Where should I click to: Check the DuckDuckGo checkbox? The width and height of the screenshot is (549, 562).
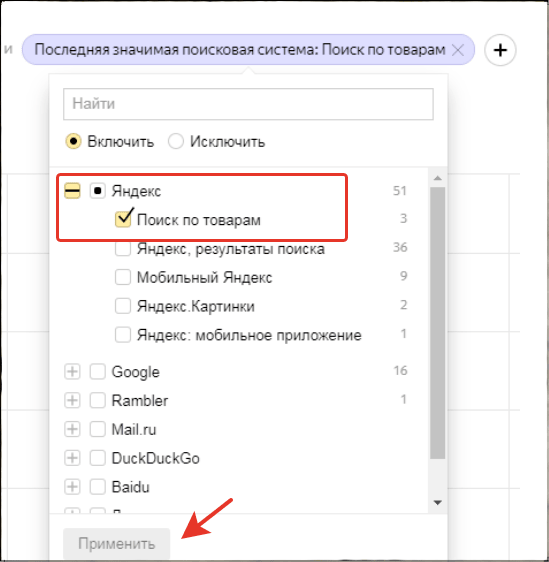click(97, 458)
